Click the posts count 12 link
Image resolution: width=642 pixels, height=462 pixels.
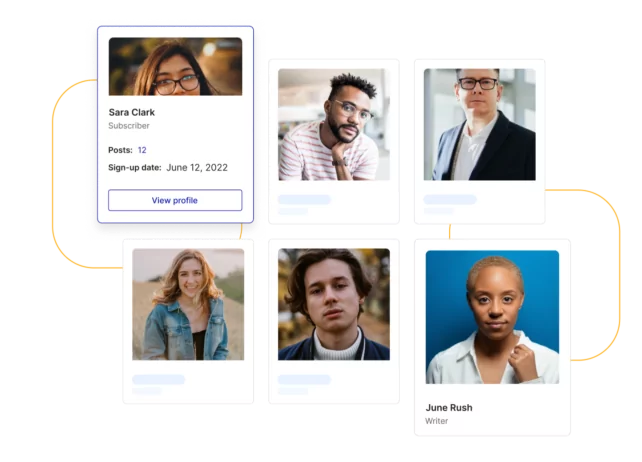coord(142,150)
